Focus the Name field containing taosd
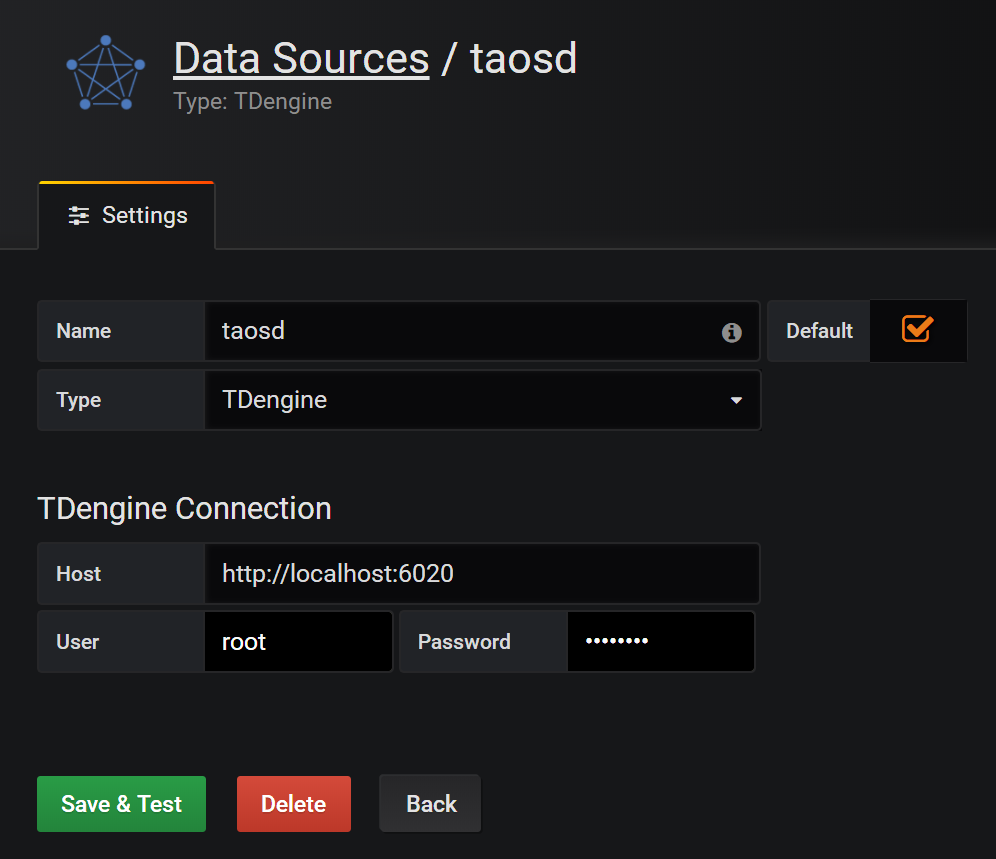 click(460, 331)
